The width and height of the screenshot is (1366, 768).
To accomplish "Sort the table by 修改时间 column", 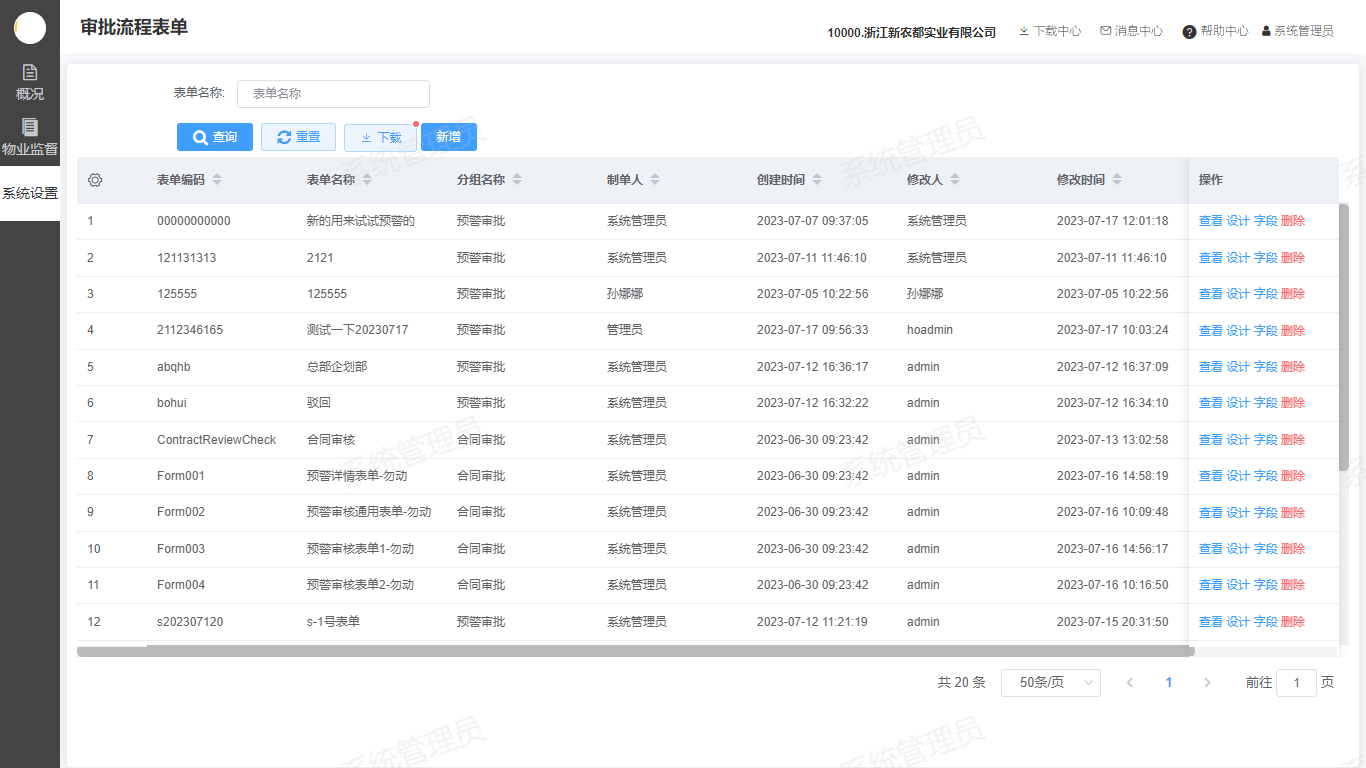I will (1117, 180).
